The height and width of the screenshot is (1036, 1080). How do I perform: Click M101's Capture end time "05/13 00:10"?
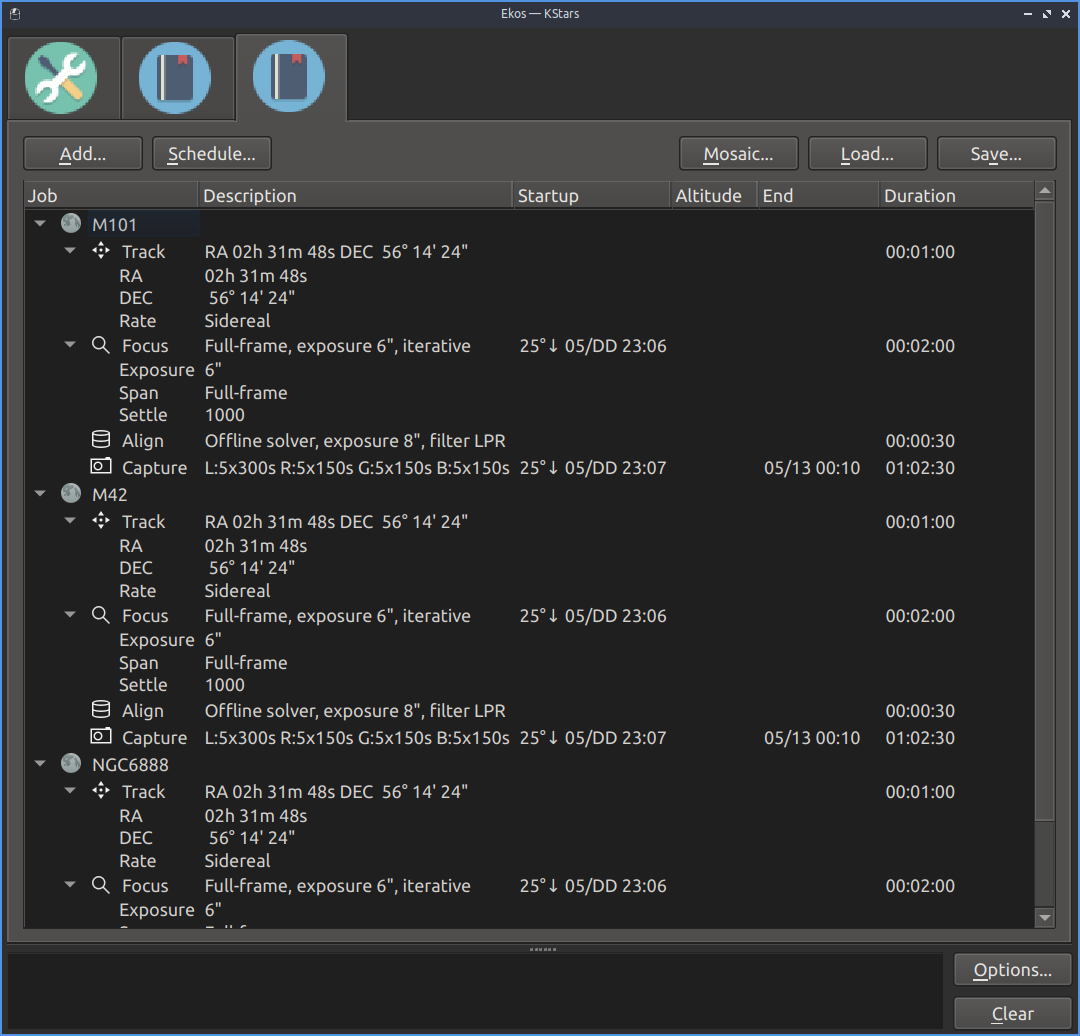tap(812, 468)
